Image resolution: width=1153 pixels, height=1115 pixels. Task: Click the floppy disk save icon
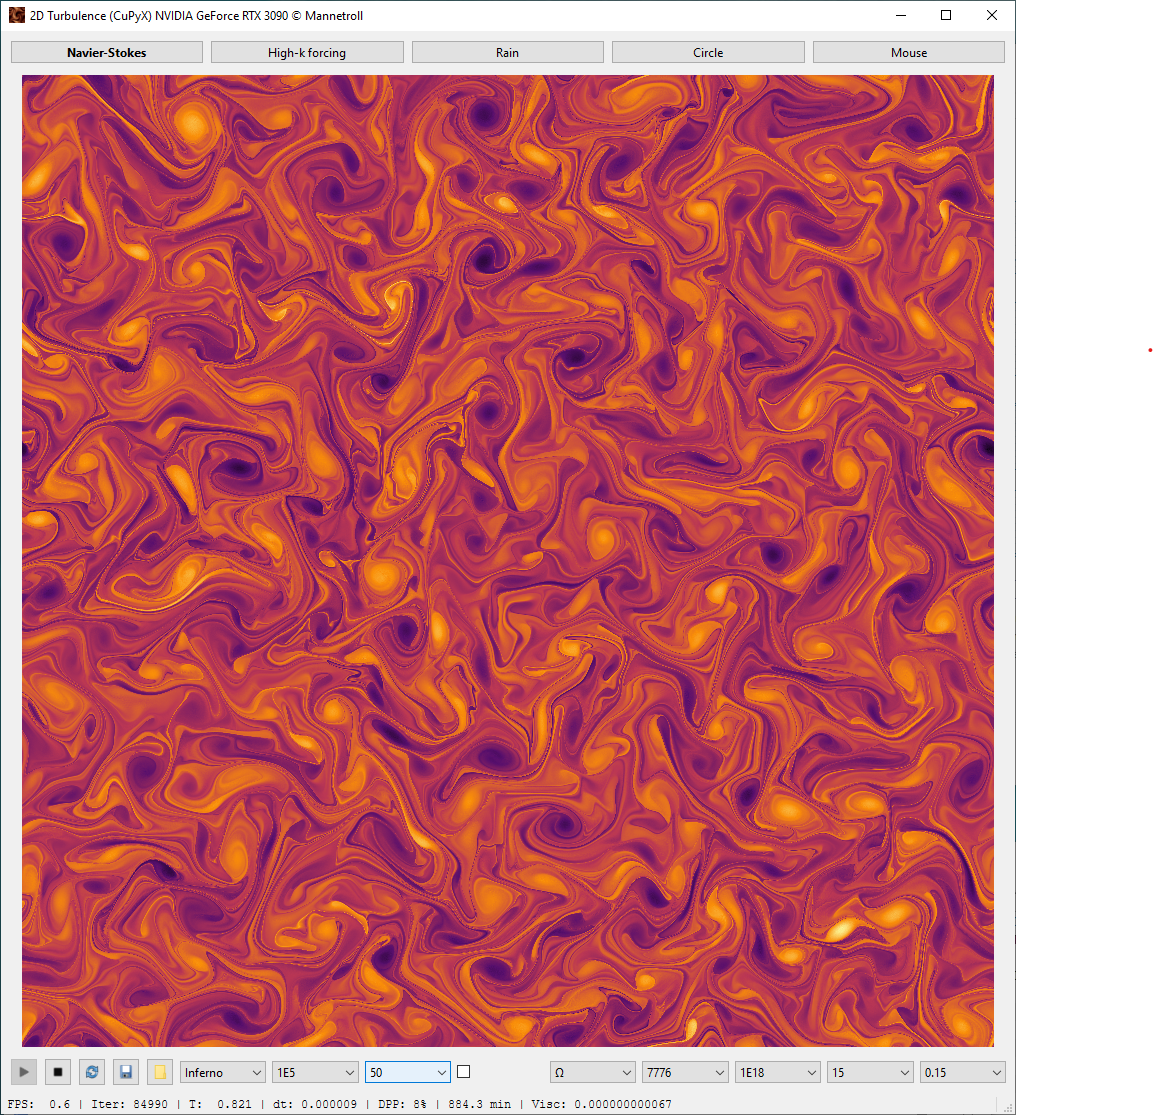(x=126, y=1072)
